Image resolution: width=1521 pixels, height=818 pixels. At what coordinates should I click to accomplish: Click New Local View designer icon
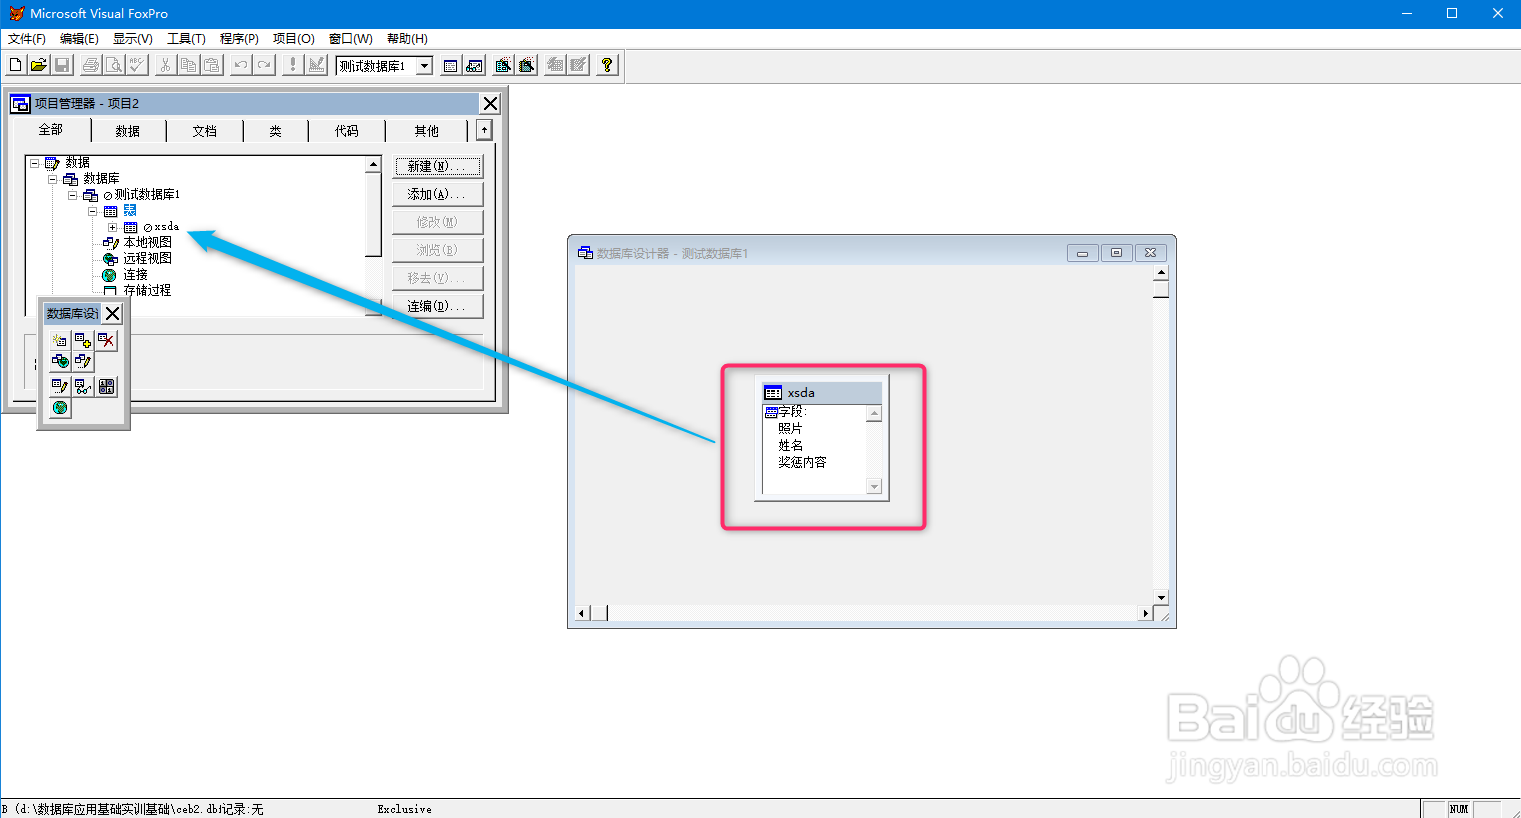pos(83,361)
